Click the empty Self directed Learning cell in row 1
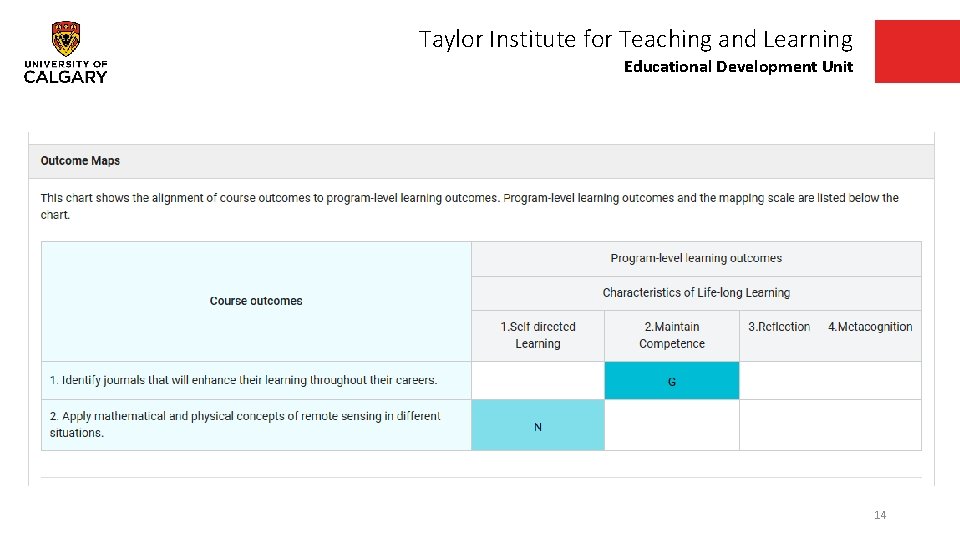This screenshot has width=960, height=540. point(538,381)
